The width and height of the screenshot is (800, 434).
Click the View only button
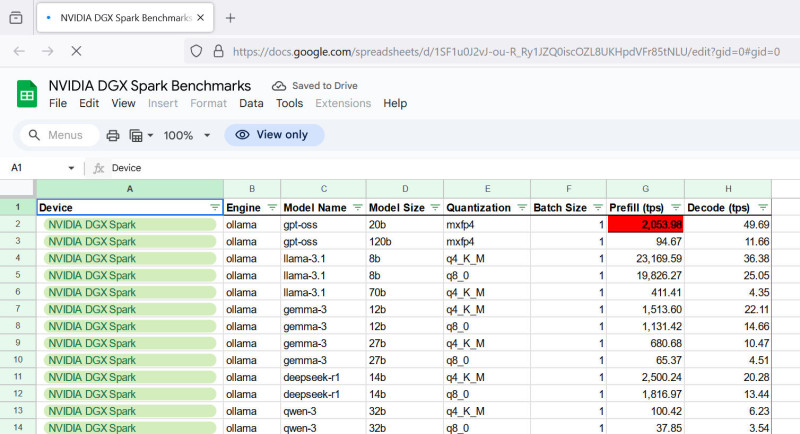coord(274,135)
